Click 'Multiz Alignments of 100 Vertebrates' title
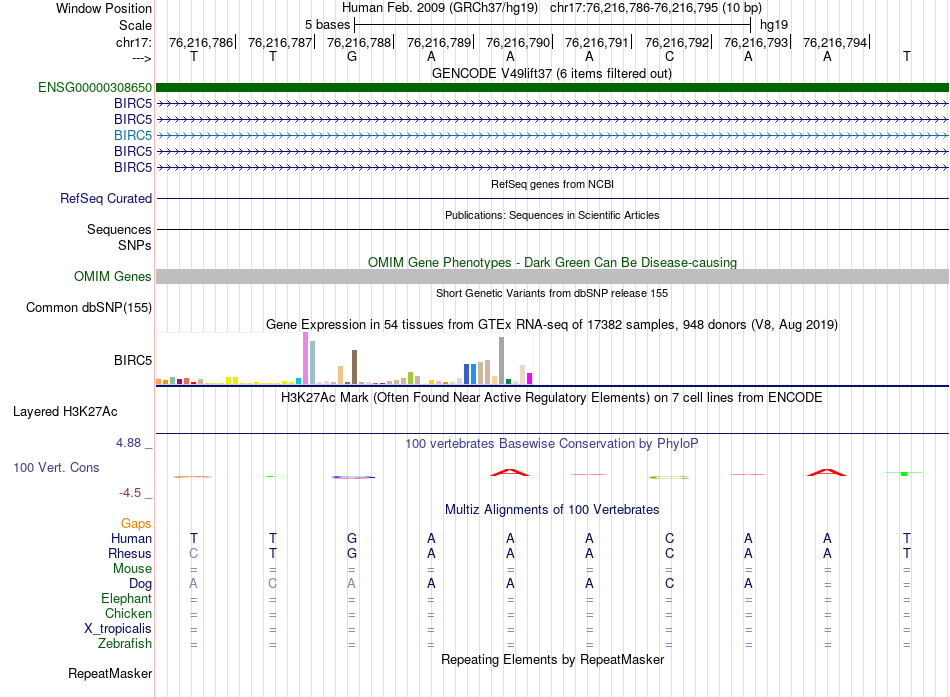Viewport: 950px width, 697px height. (x=552, y=509)
